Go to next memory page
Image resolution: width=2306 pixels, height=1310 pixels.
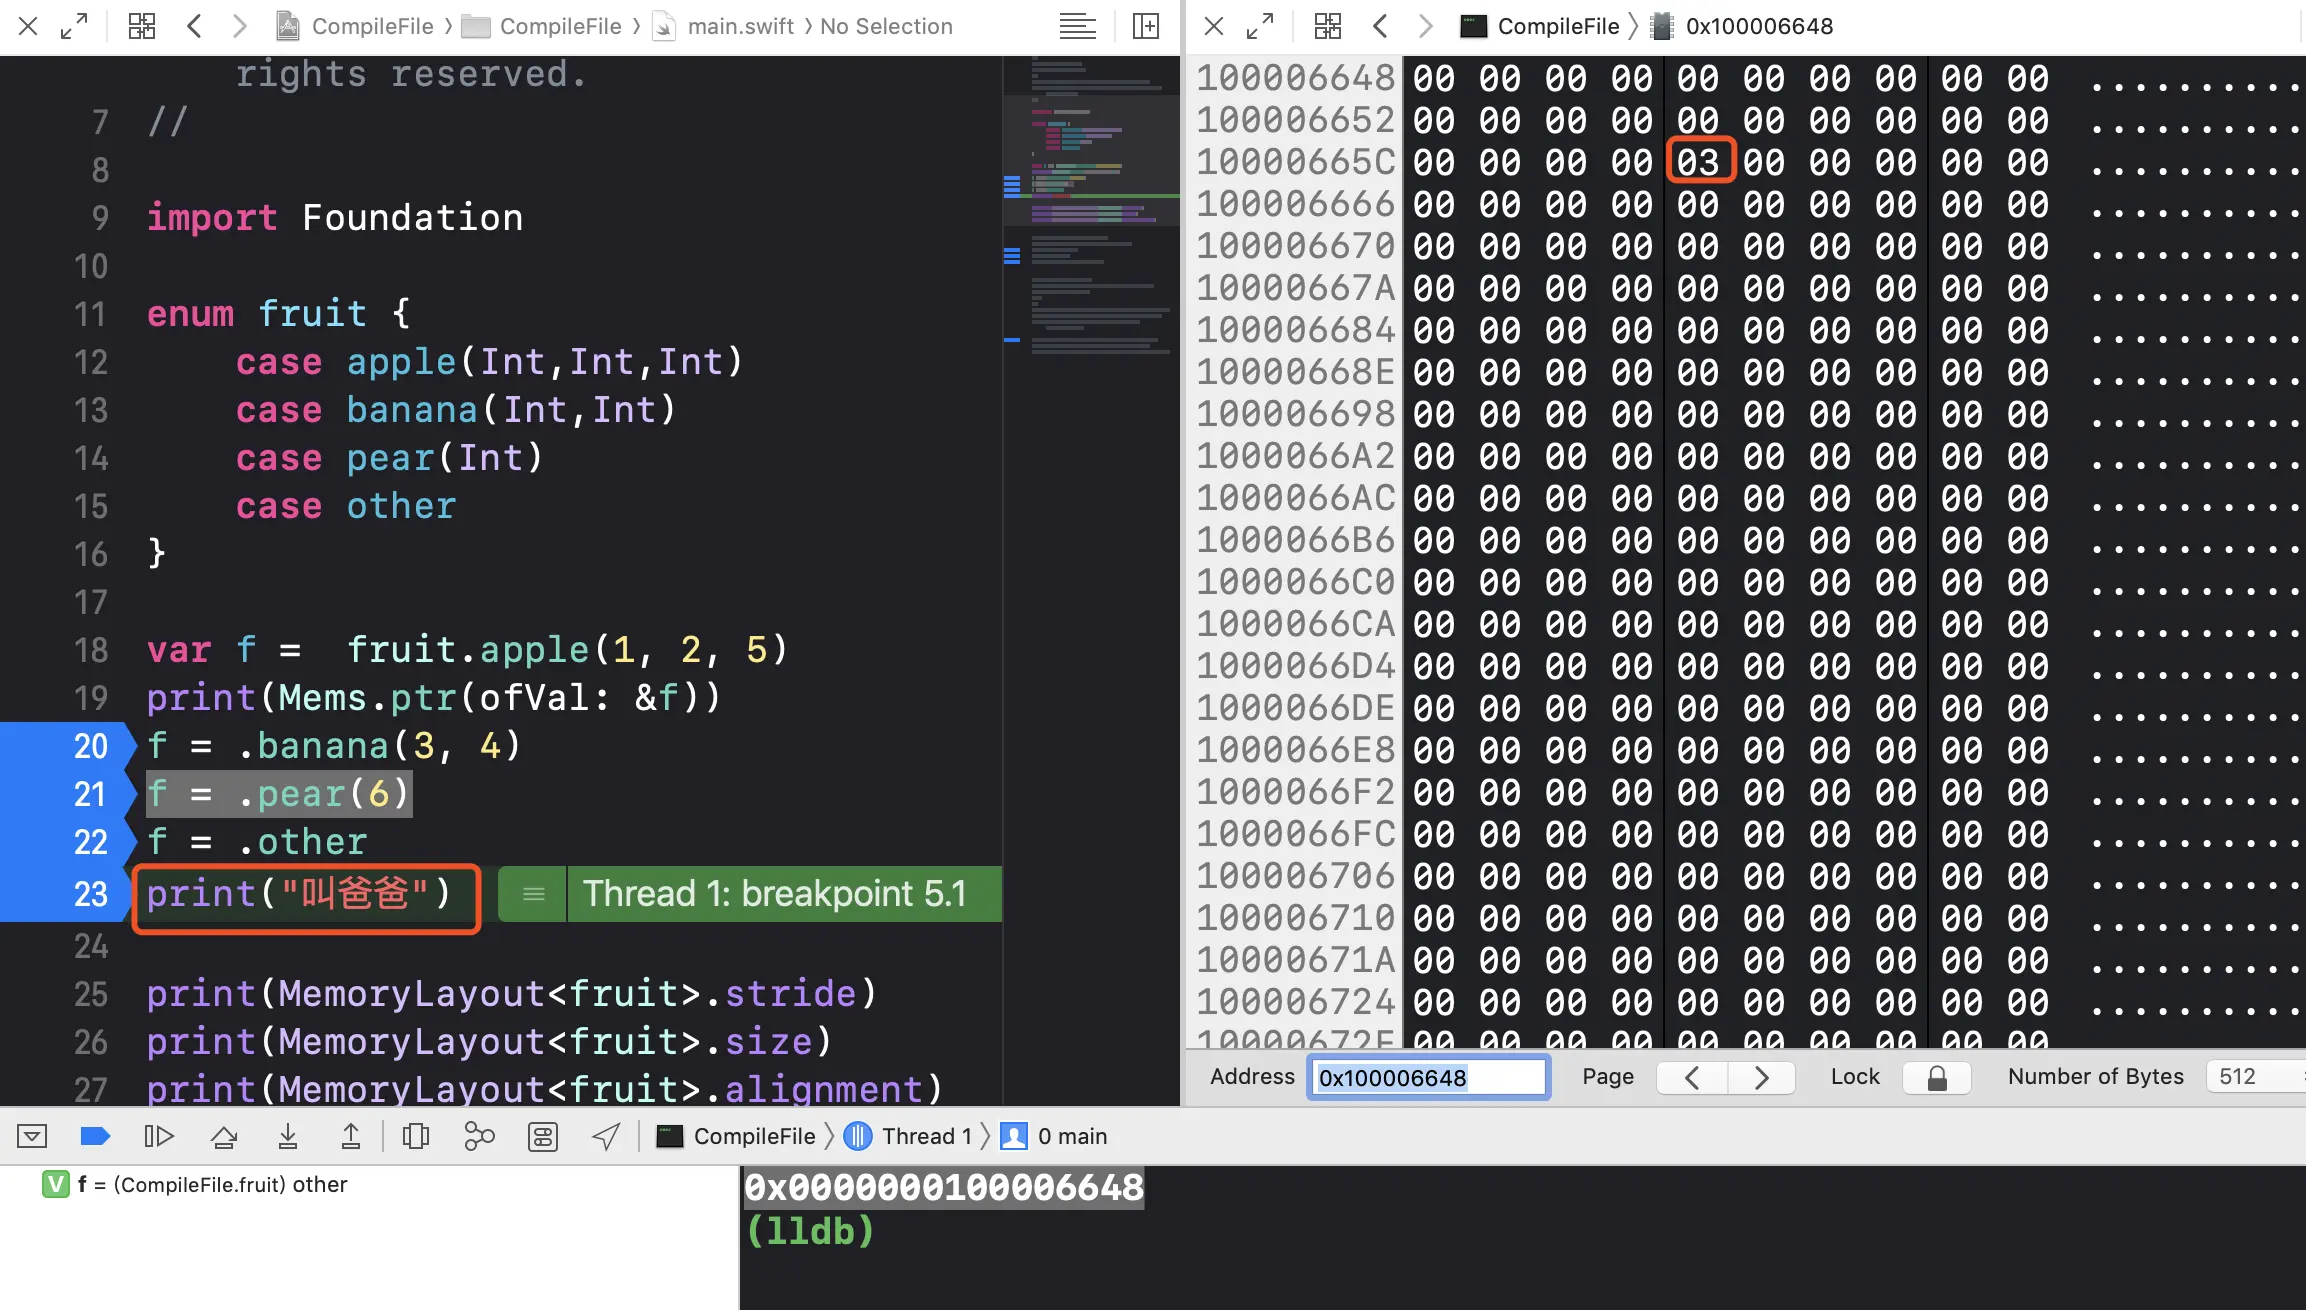pyautogui.click(x=1761, y=1077)
